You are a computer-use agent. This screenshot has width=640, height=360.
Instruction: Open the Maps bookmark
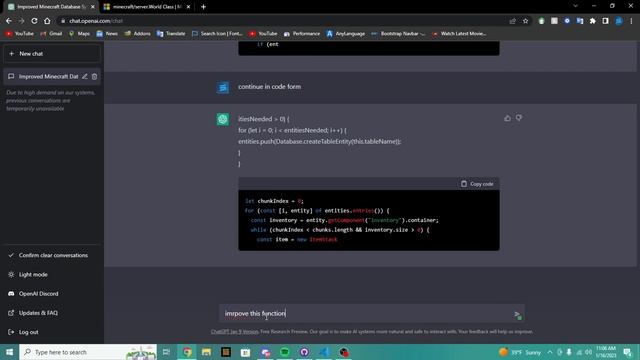pos(79,33)
